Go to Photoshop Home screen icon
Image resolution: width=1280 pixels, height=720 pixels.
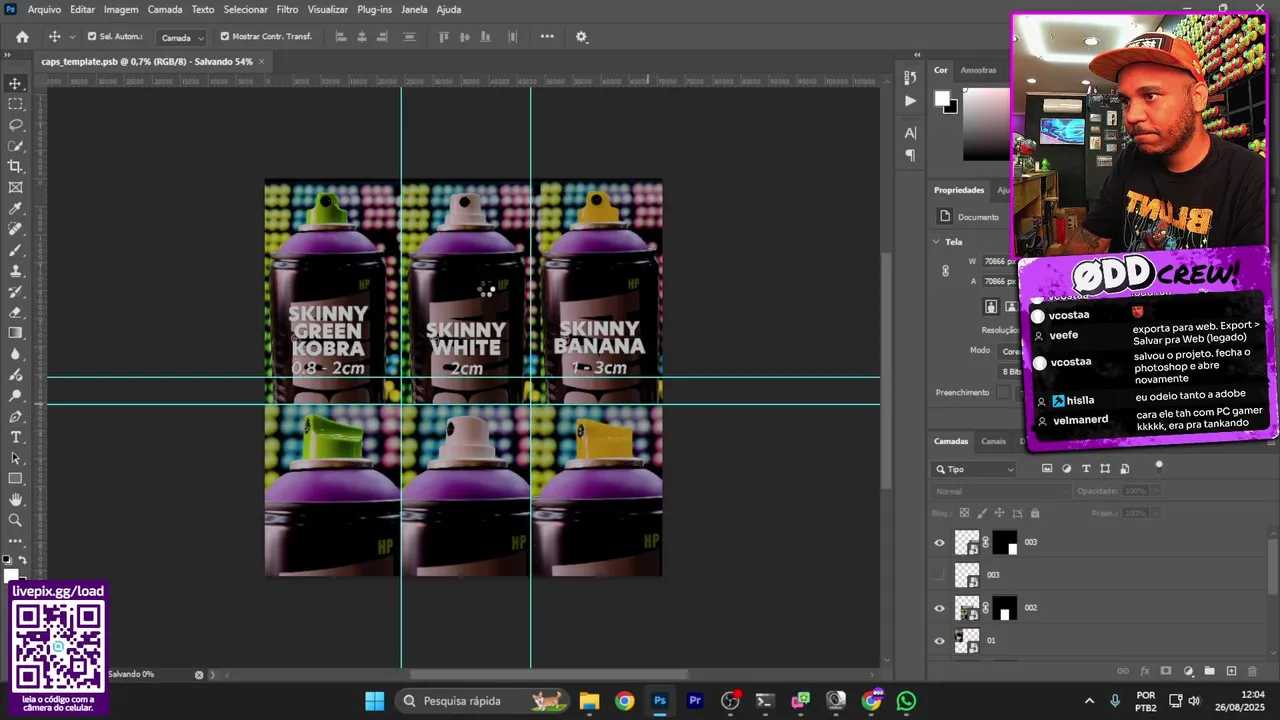[x=22, y=37]
